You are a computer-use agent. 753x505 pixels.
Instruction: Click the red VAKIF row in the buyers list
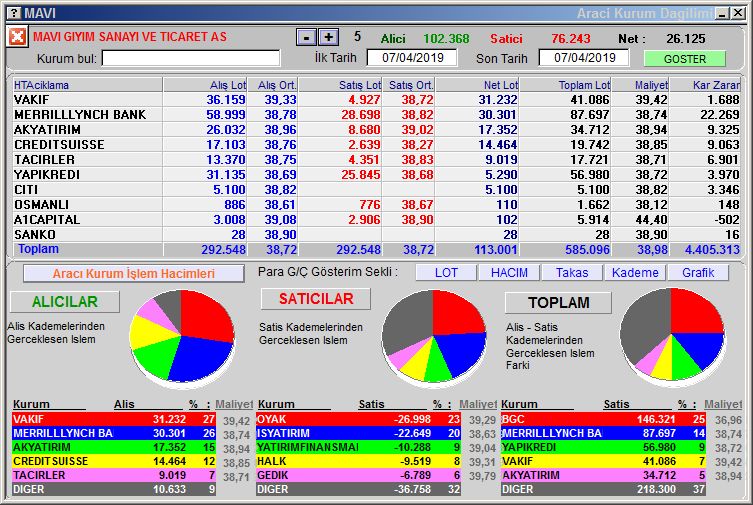coord(114,419)
